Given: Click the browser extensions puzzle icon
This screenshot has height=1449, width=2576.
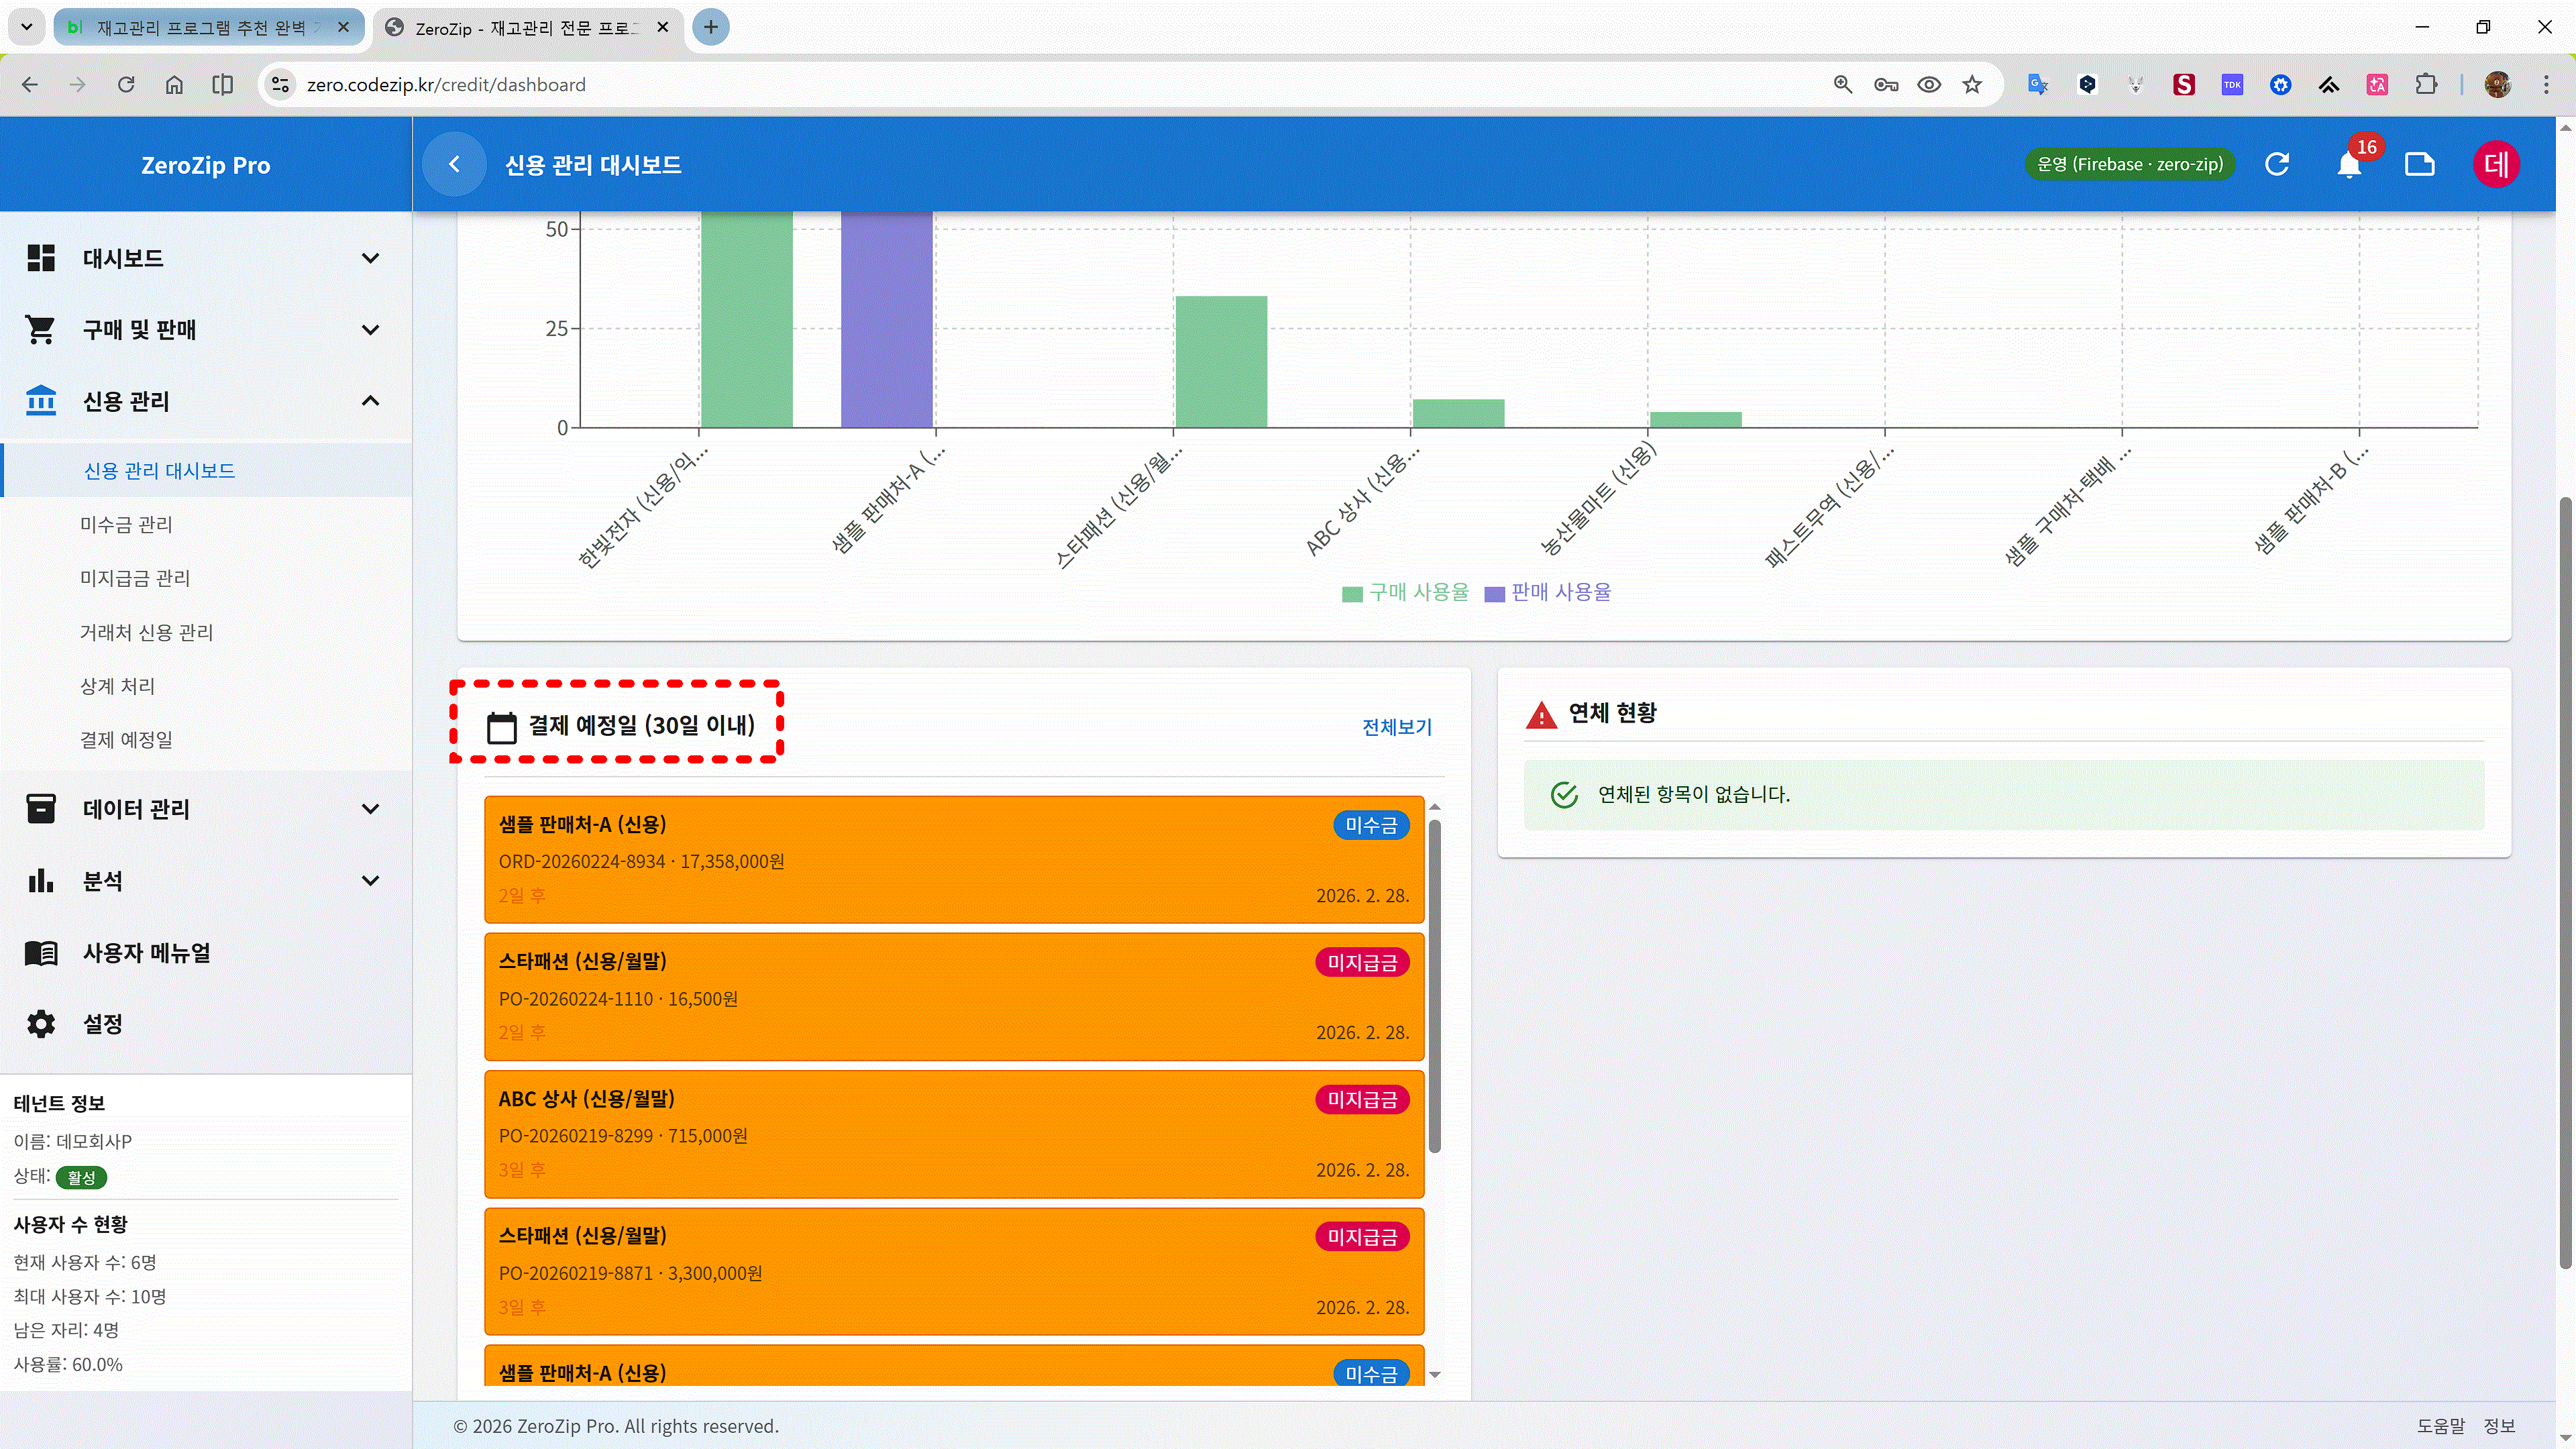Looking at the screenshot, I should tap(2426, 85).
